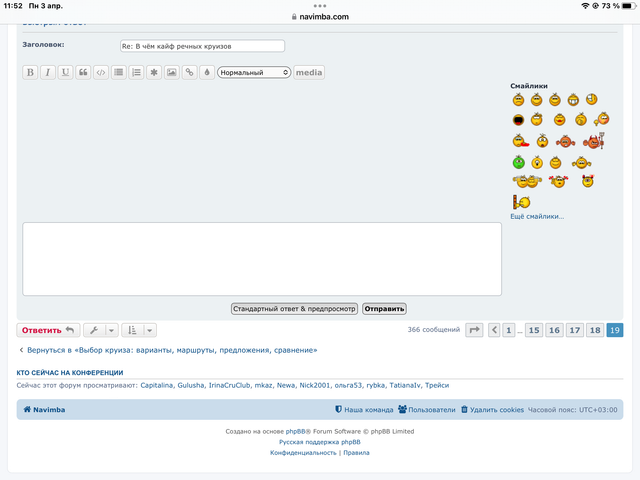Click Удалить cookies link
The height and width of the screenshot is (480, 640).
coord(492,409)
